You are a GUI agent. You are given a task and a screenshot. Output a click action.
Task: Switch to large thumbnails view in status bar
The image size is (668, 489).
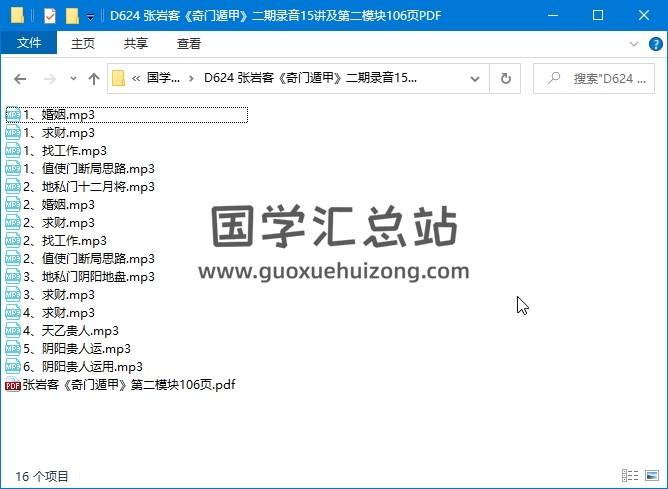coord(652,475)
